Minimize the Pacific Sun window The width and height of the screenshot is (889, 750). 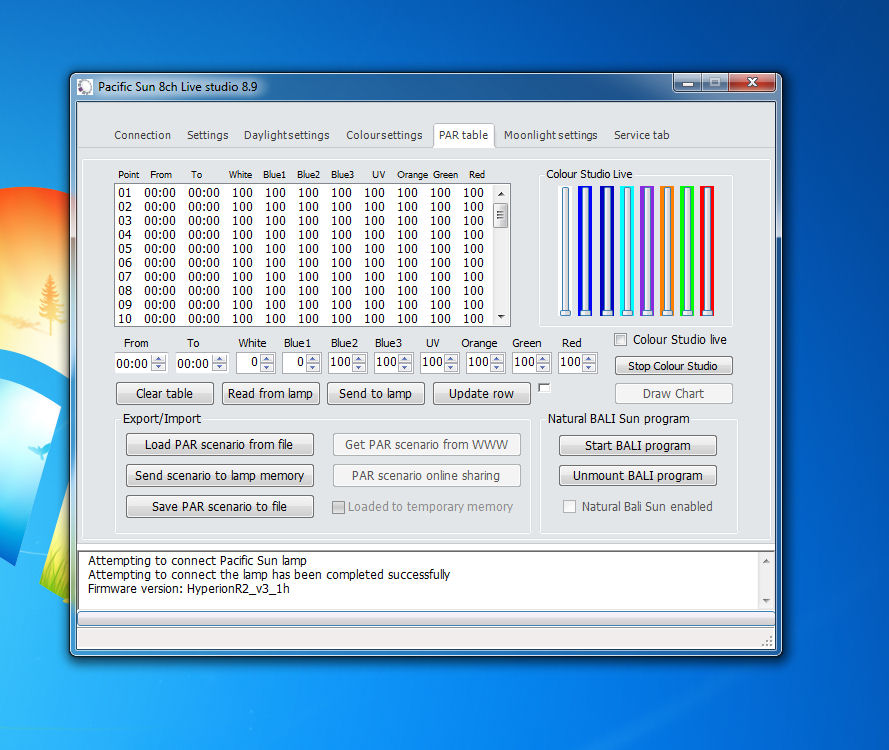(688, 83)
